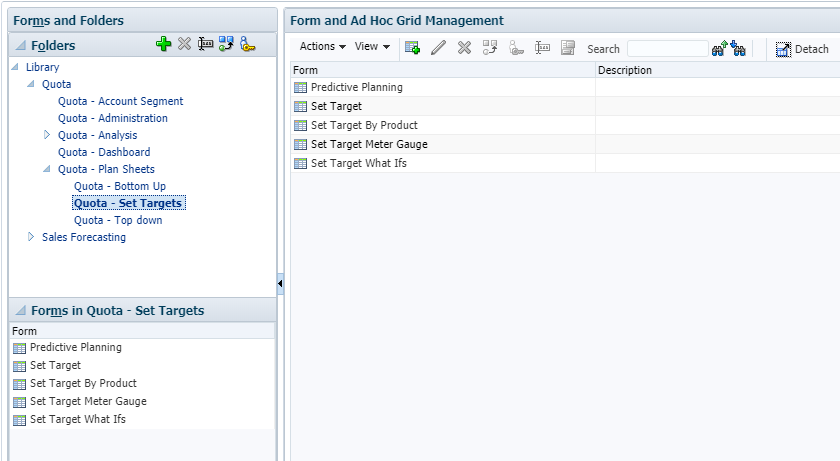Click into the Search text field

coord(667,48)
